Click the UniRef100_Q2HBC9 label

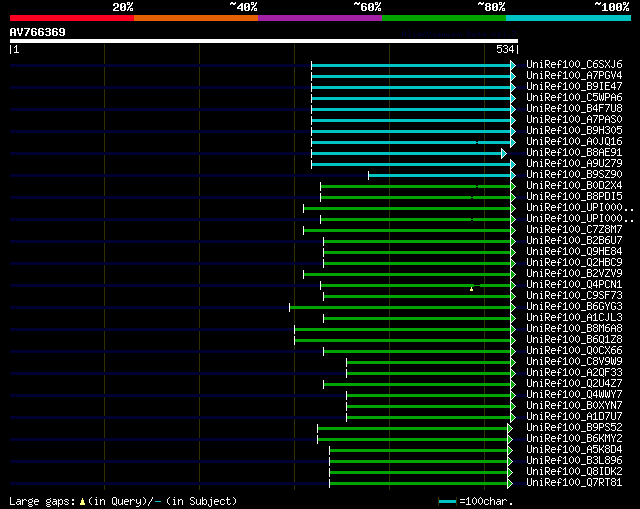(574, 263)
